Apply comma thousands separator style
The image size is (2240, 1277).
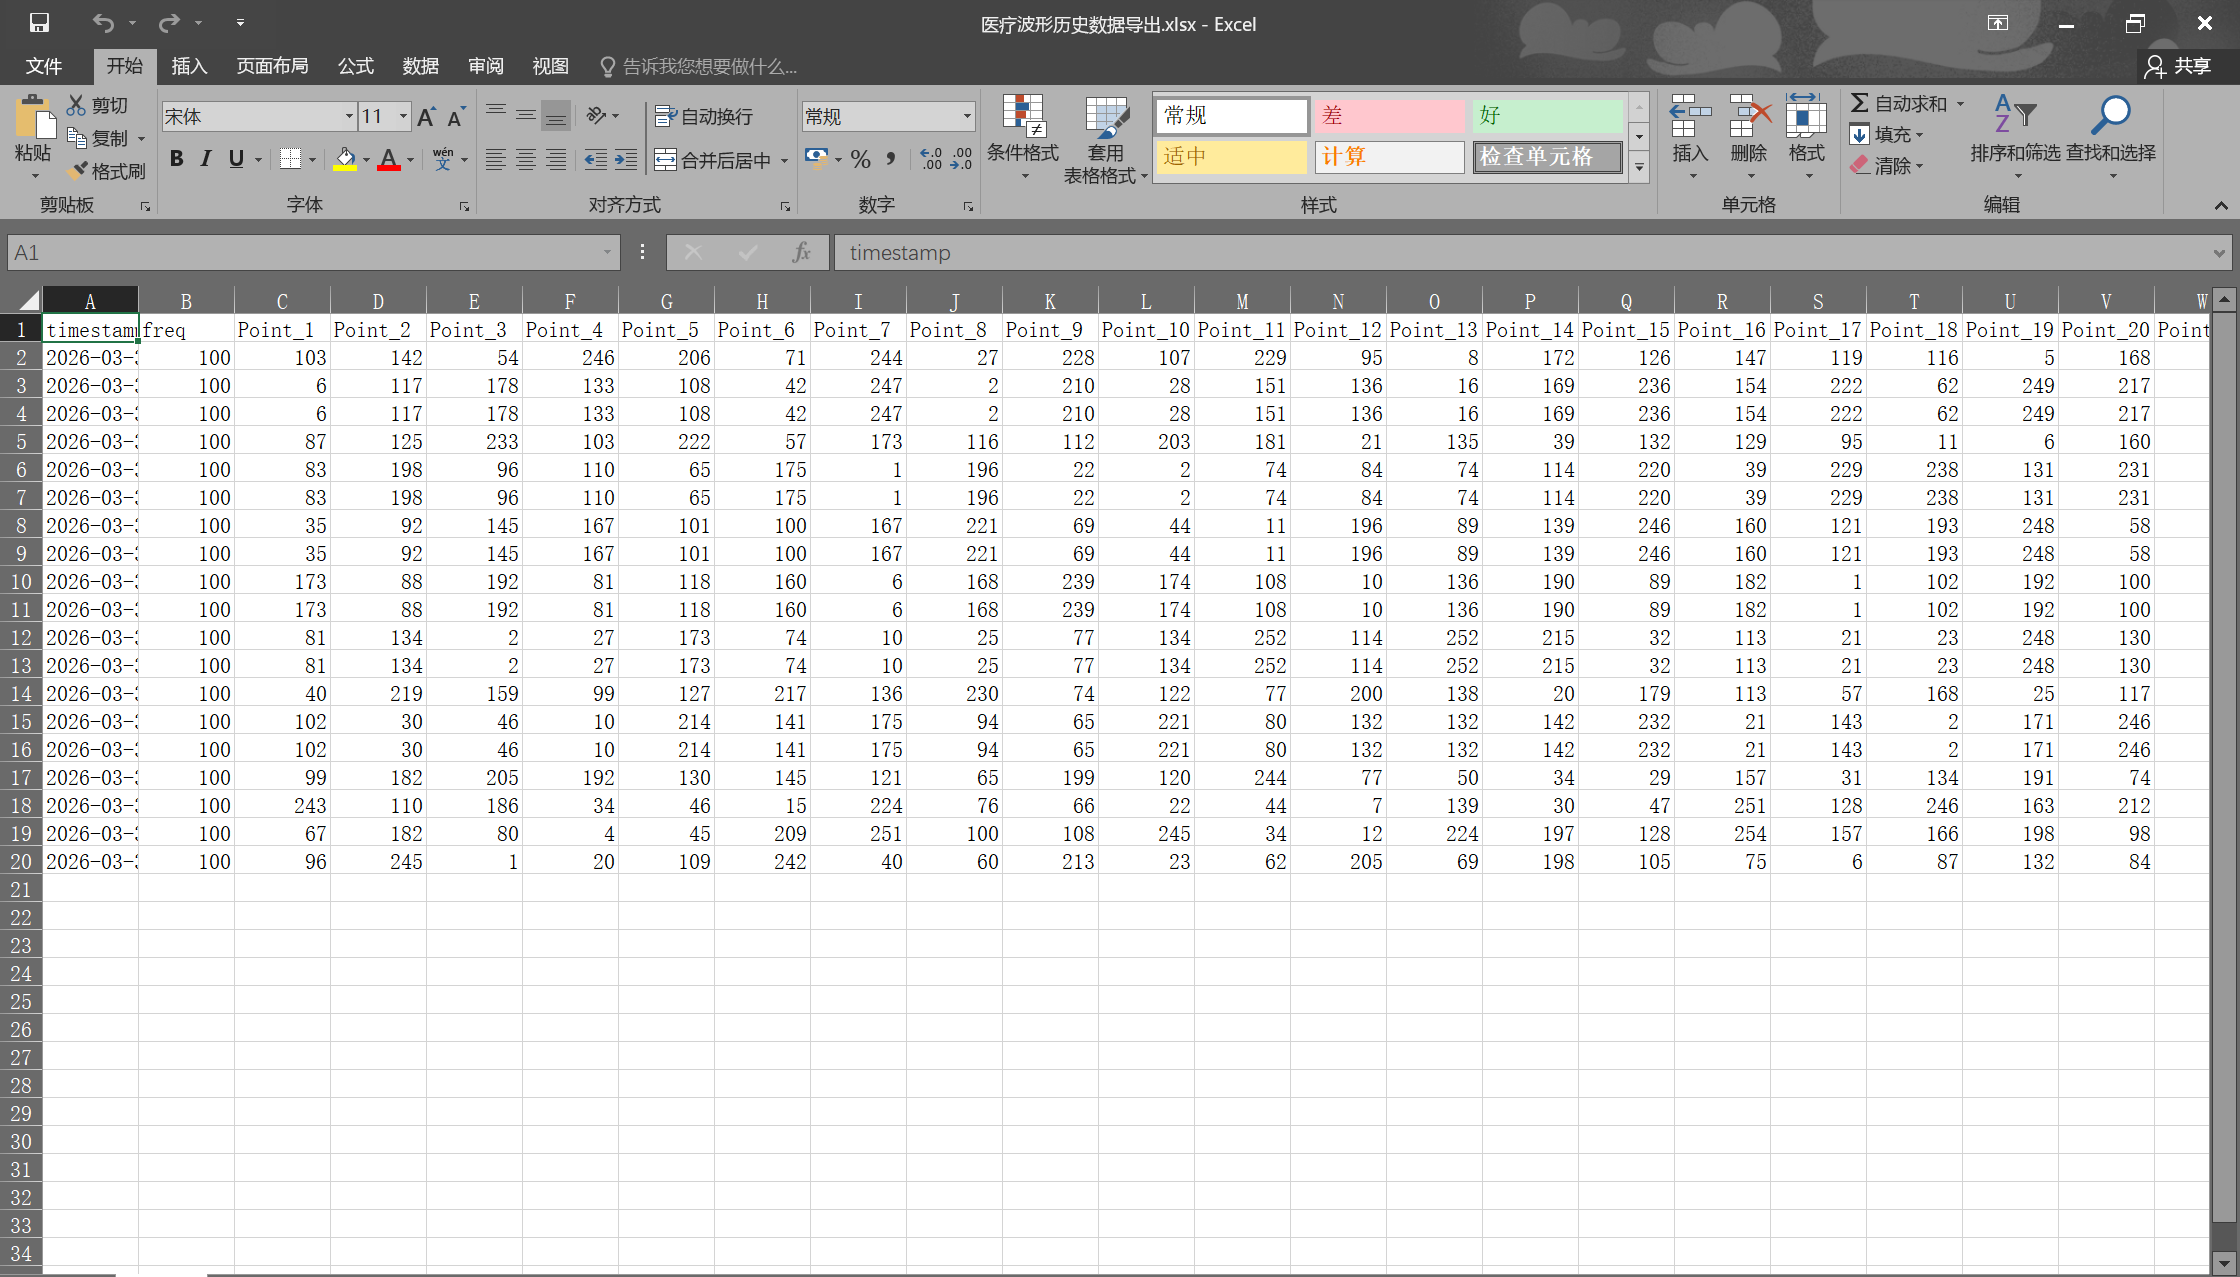[x=890, y=159]
